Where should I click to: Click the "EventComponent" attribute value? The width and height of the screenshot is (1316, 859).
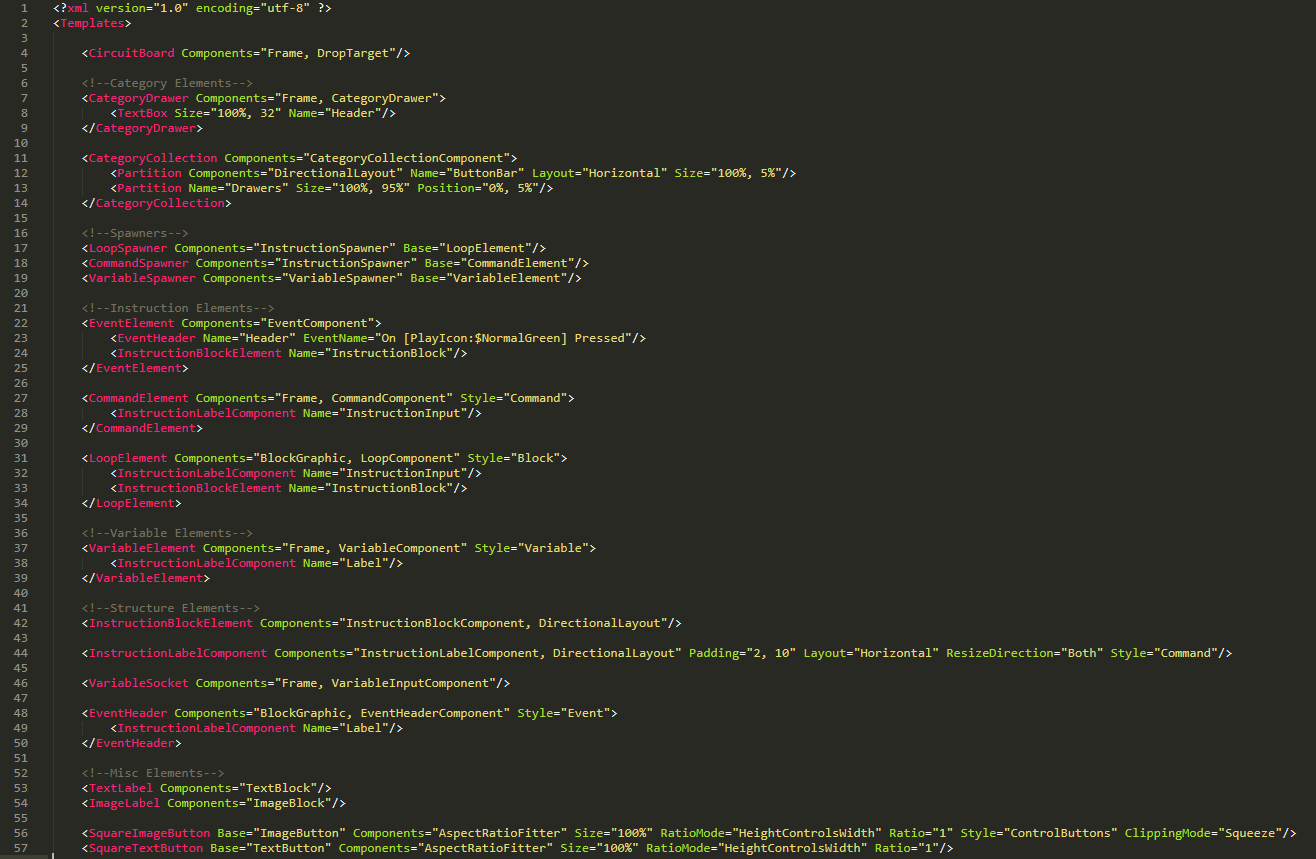pos(317,323)
